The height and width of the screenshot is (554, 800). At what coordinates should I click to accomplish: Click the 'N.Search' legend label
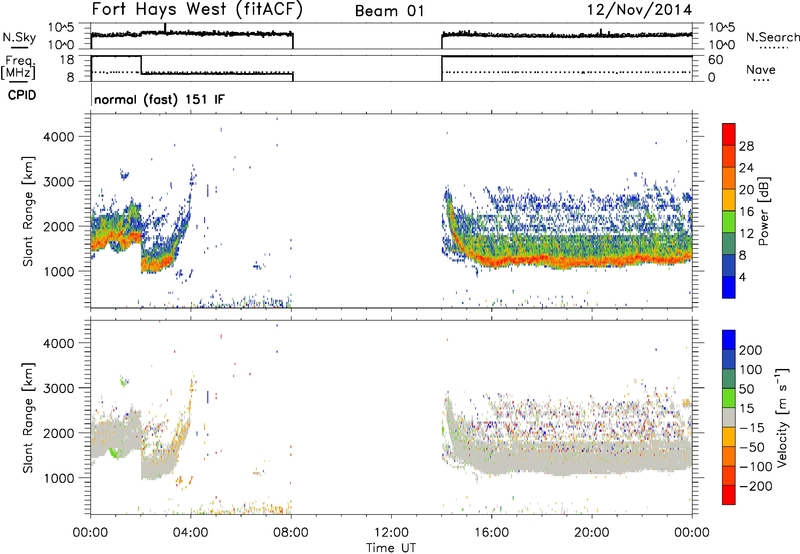772,37
